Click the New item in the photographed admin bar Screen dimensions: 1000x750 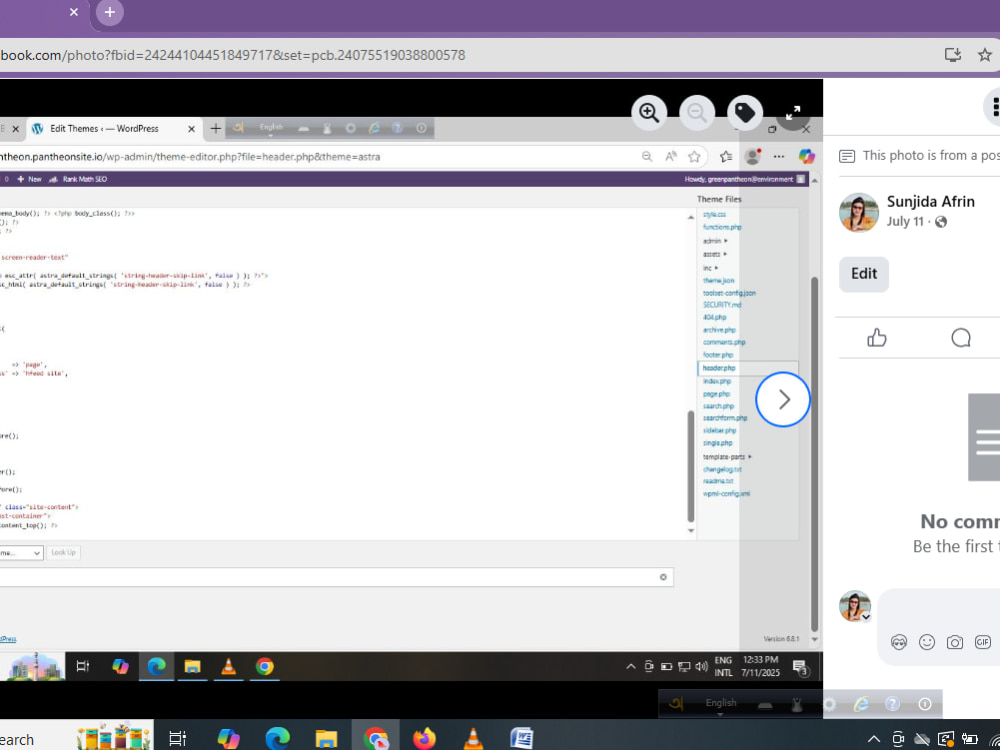tap(30, 179)
